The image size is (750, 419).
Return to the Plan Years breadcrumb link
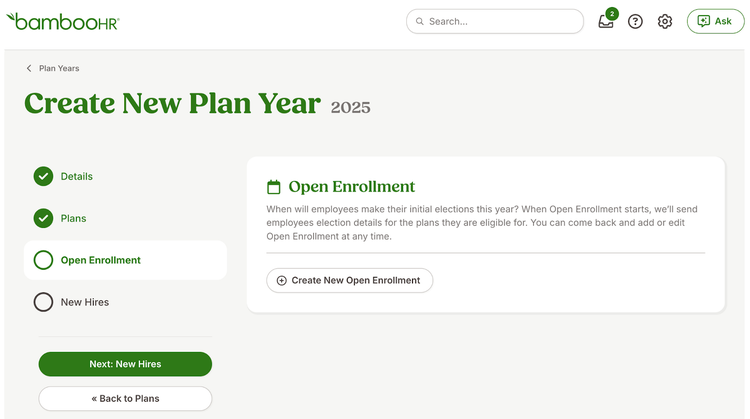[x=59, y=68]
